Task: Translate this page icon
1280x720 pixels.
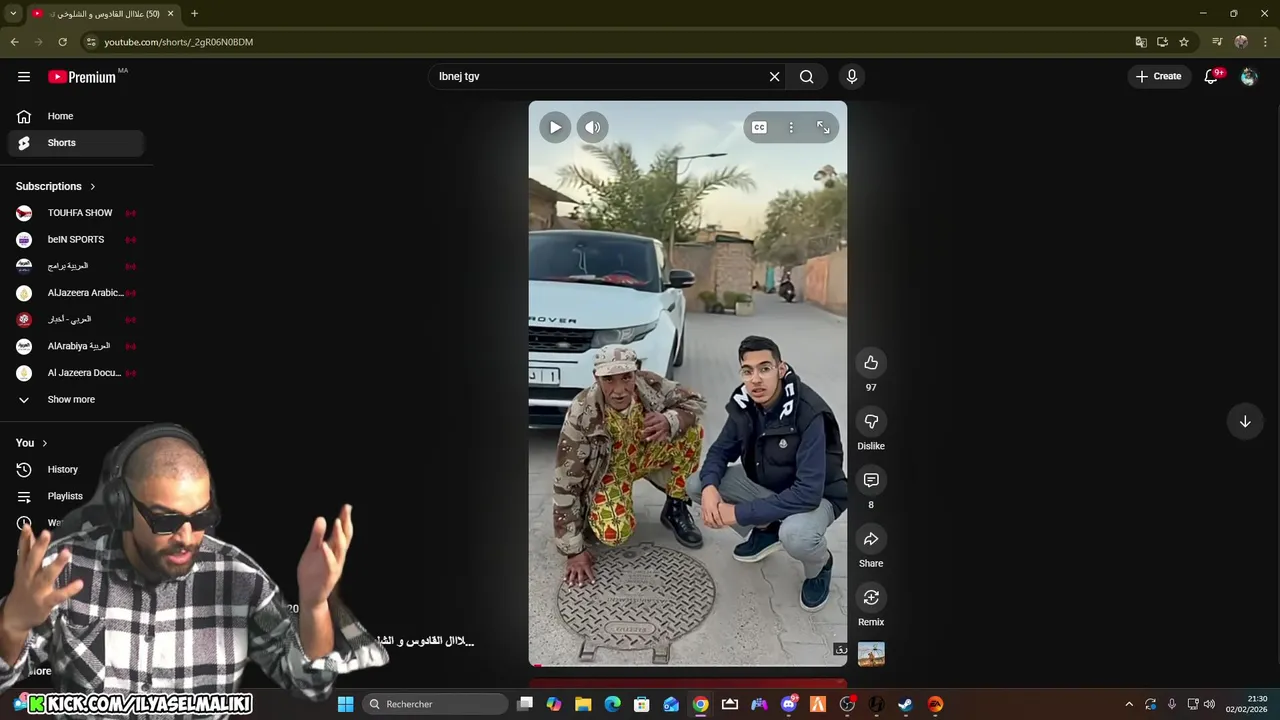Action: [x=1140, y=42]
